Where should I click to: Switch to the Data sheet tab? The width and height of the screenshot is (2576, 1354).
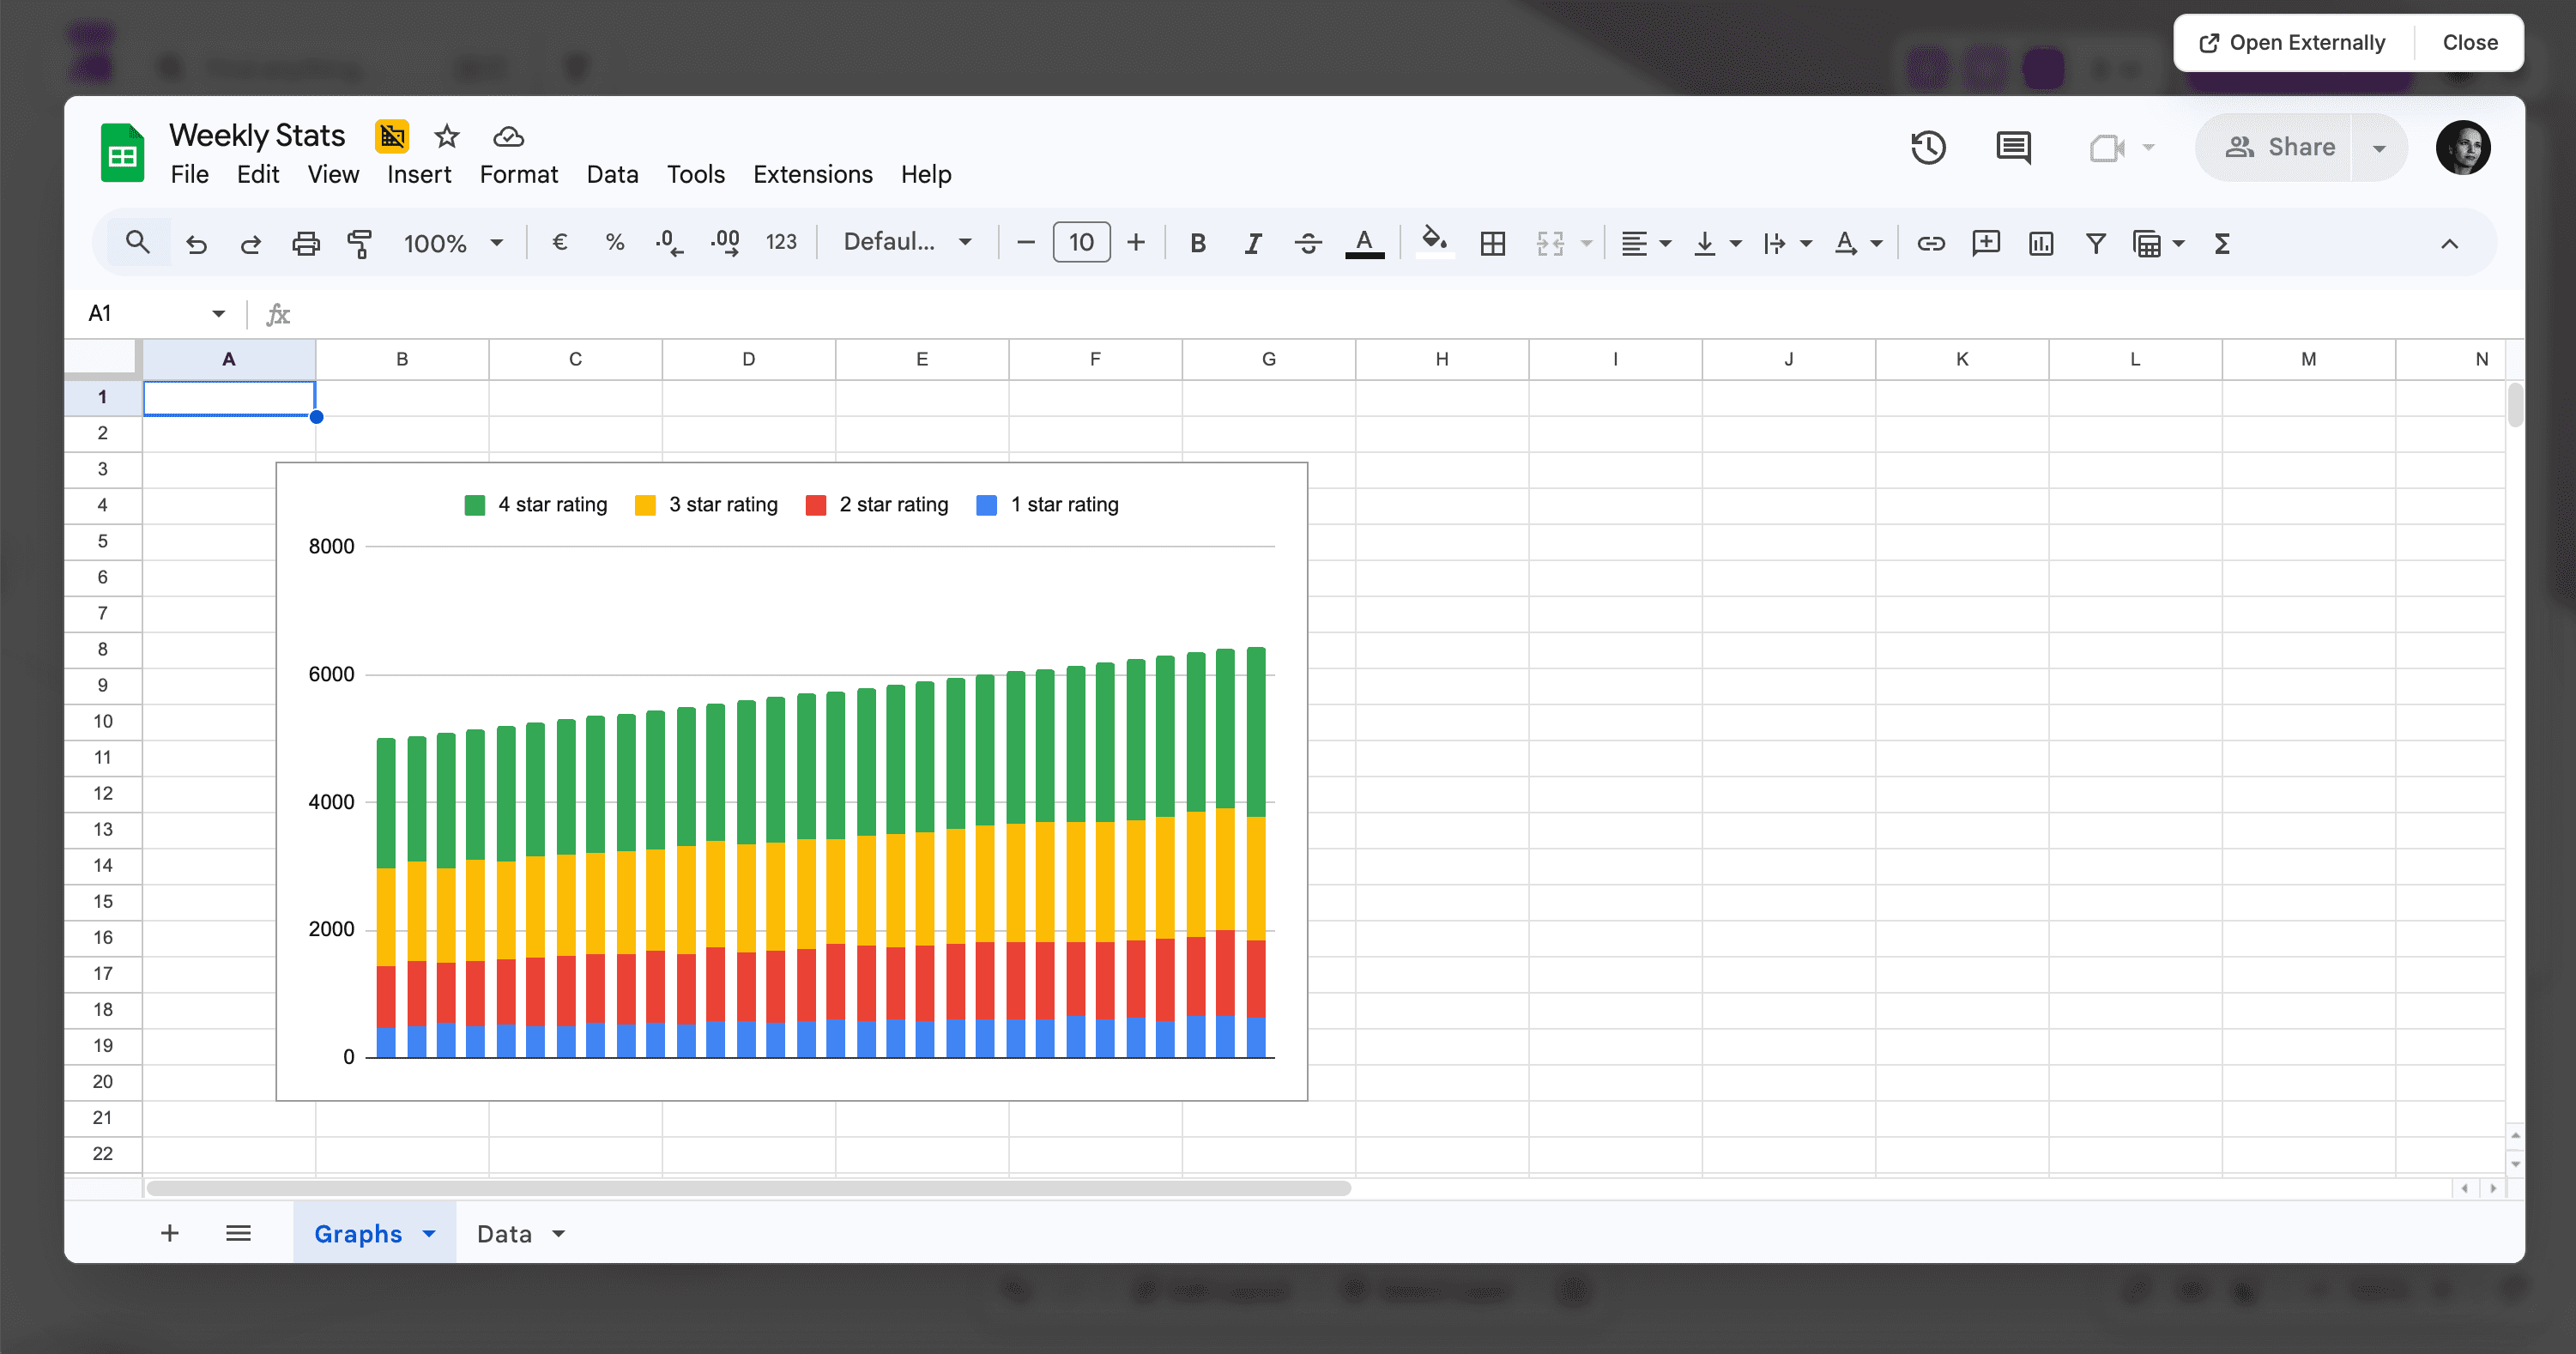(504, 1233)
